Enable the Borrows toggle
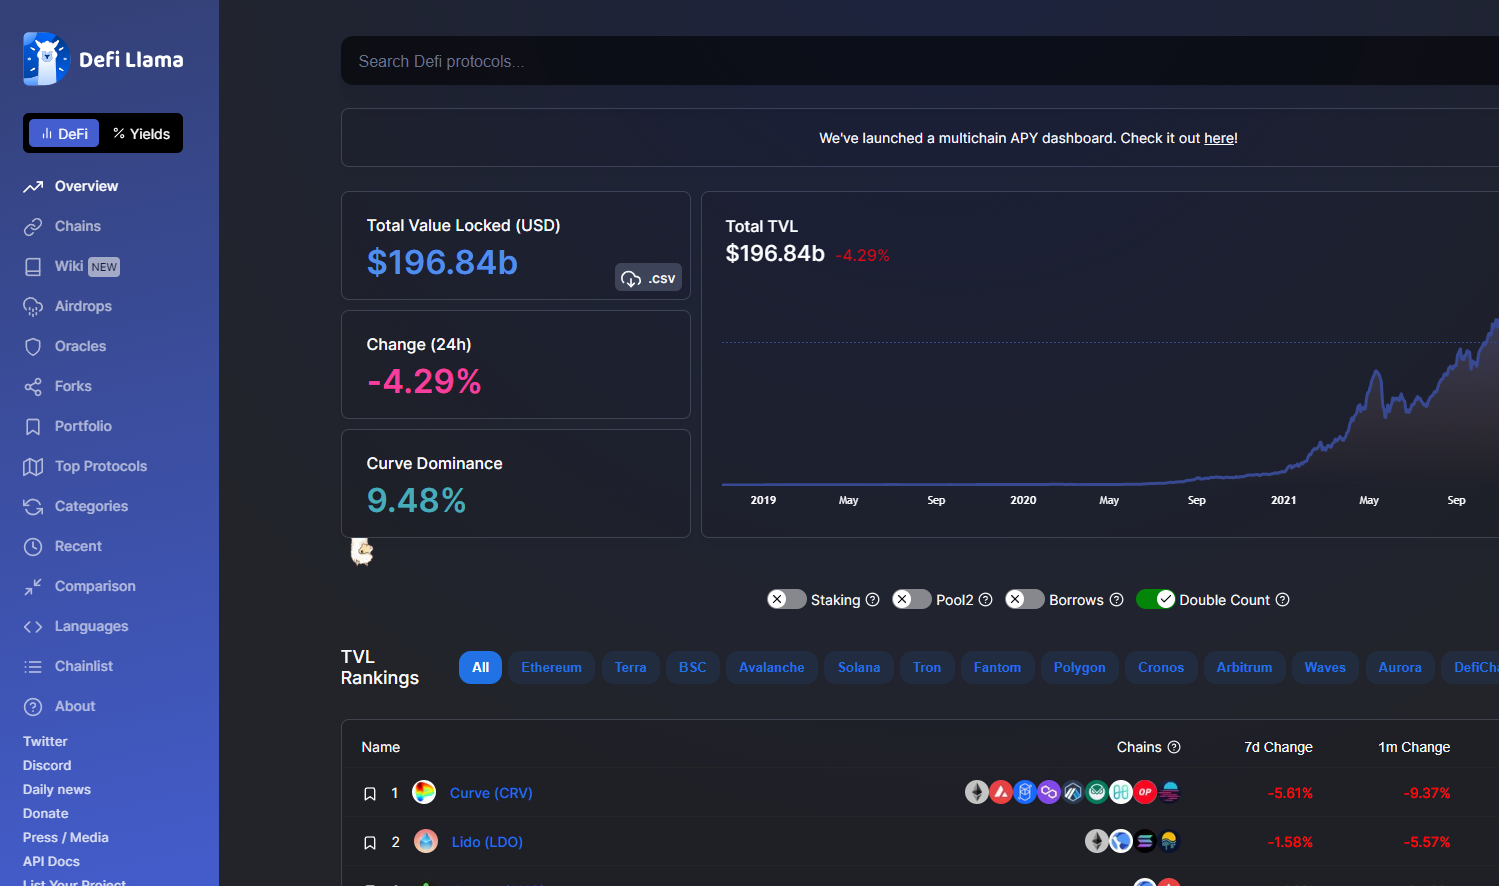 pyautogui.click(x=1025, y=599)
